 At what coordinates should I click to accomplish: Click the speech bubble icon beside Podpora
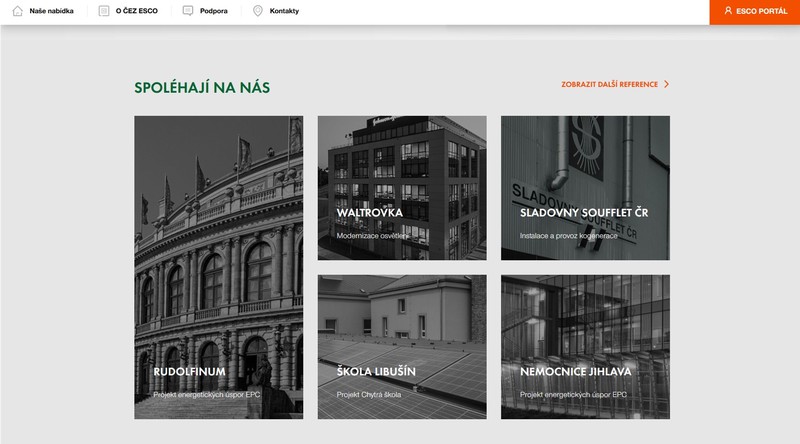tap(188, 11)
